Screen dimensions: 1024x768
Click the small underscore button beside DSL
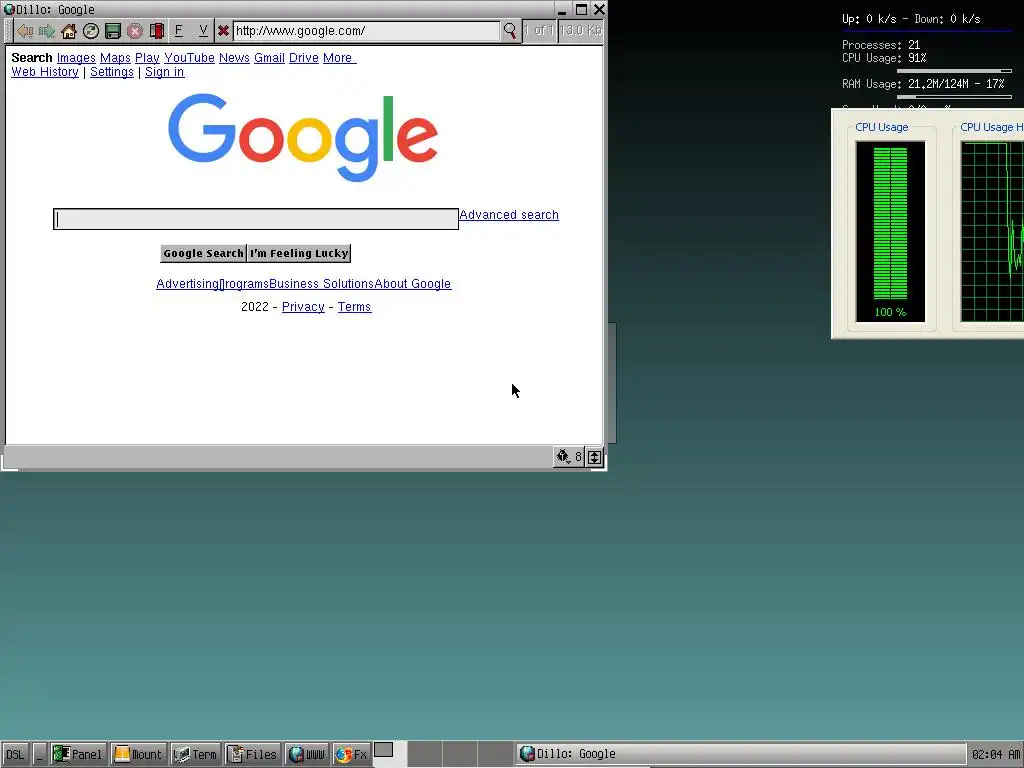[39, 754]
